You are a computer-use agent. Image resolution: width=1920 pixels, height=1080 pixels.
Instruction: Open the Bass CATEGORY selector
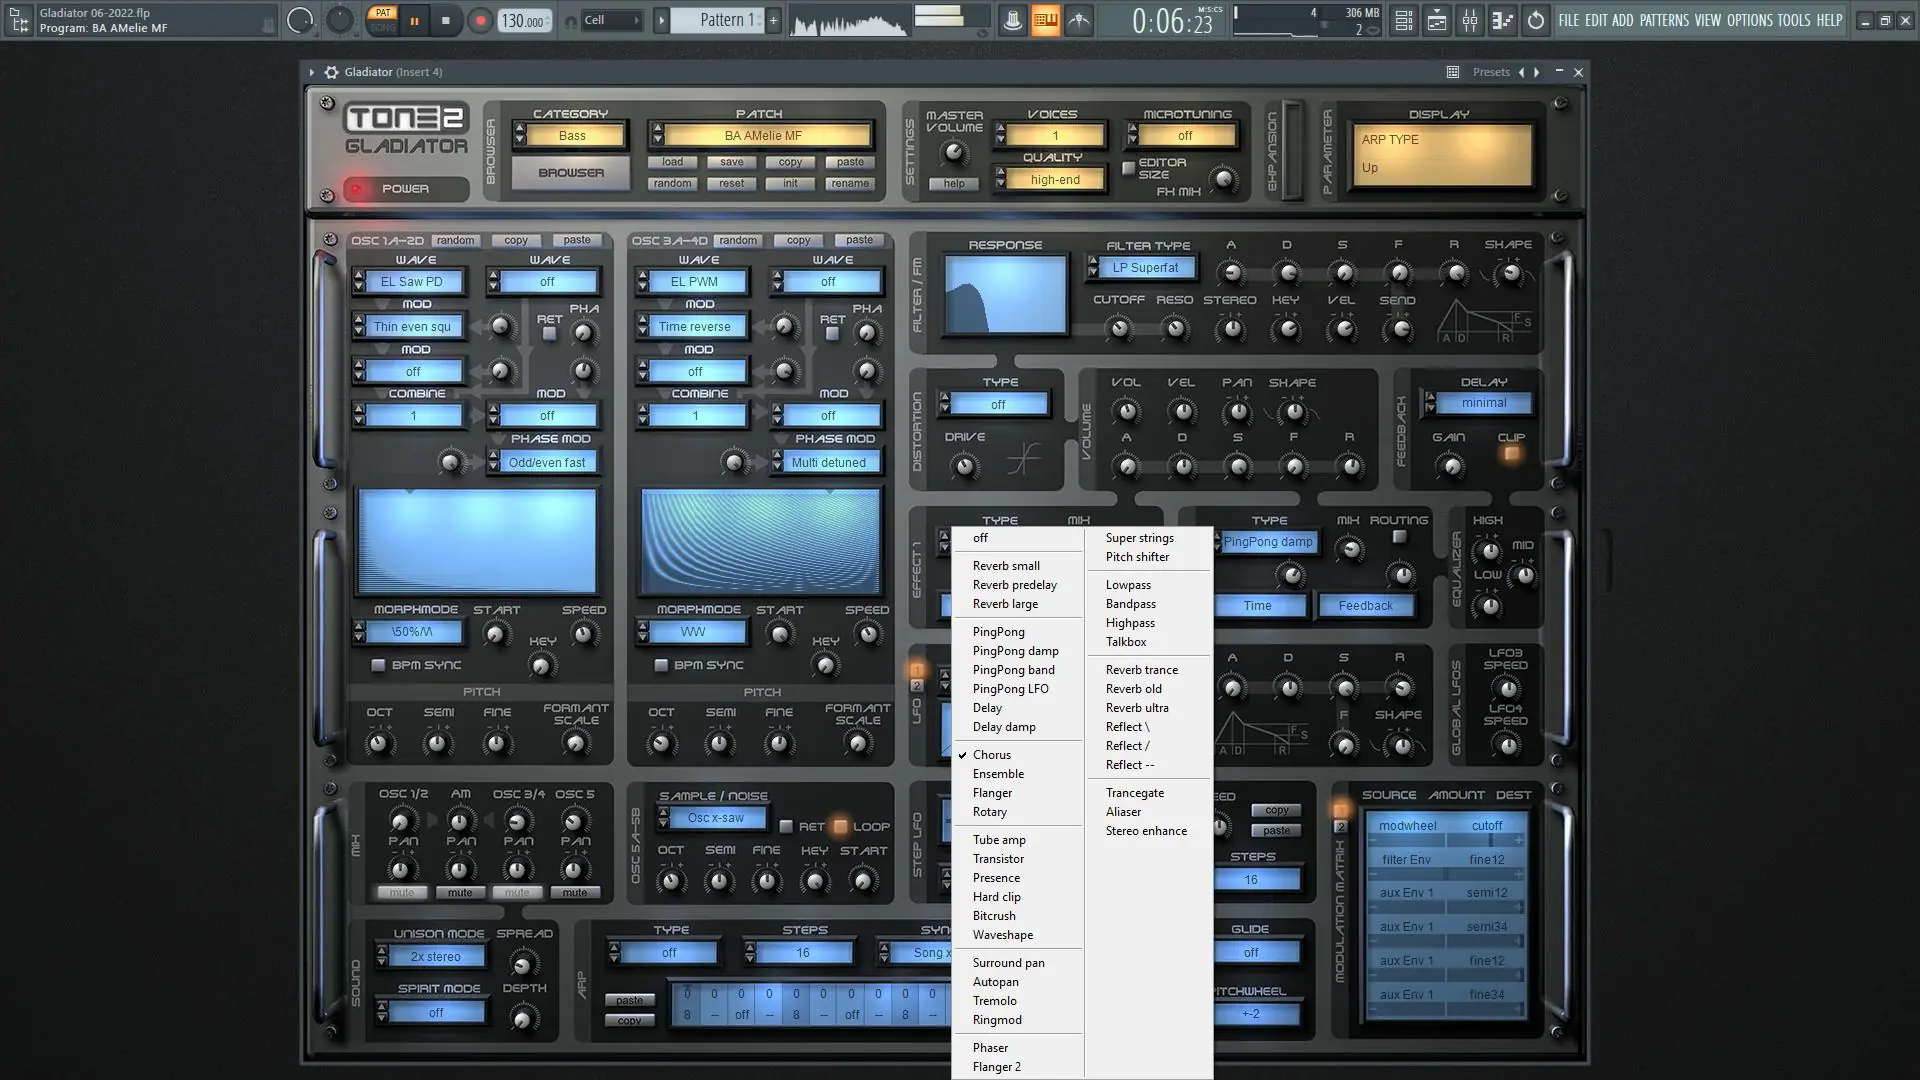click(x=572, y=136)
